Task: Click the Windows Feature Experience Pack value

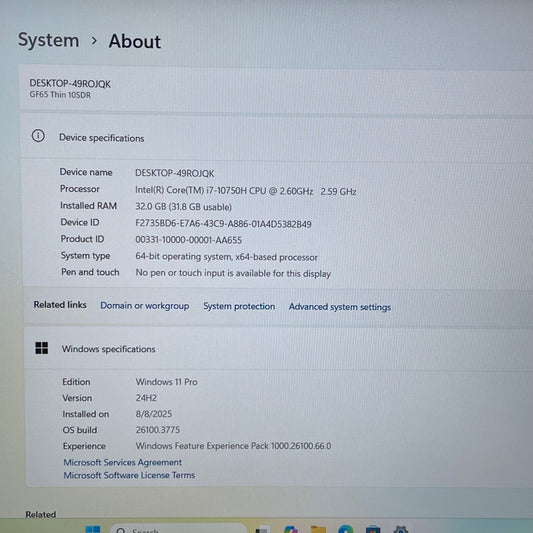Action: click(233, 446)
